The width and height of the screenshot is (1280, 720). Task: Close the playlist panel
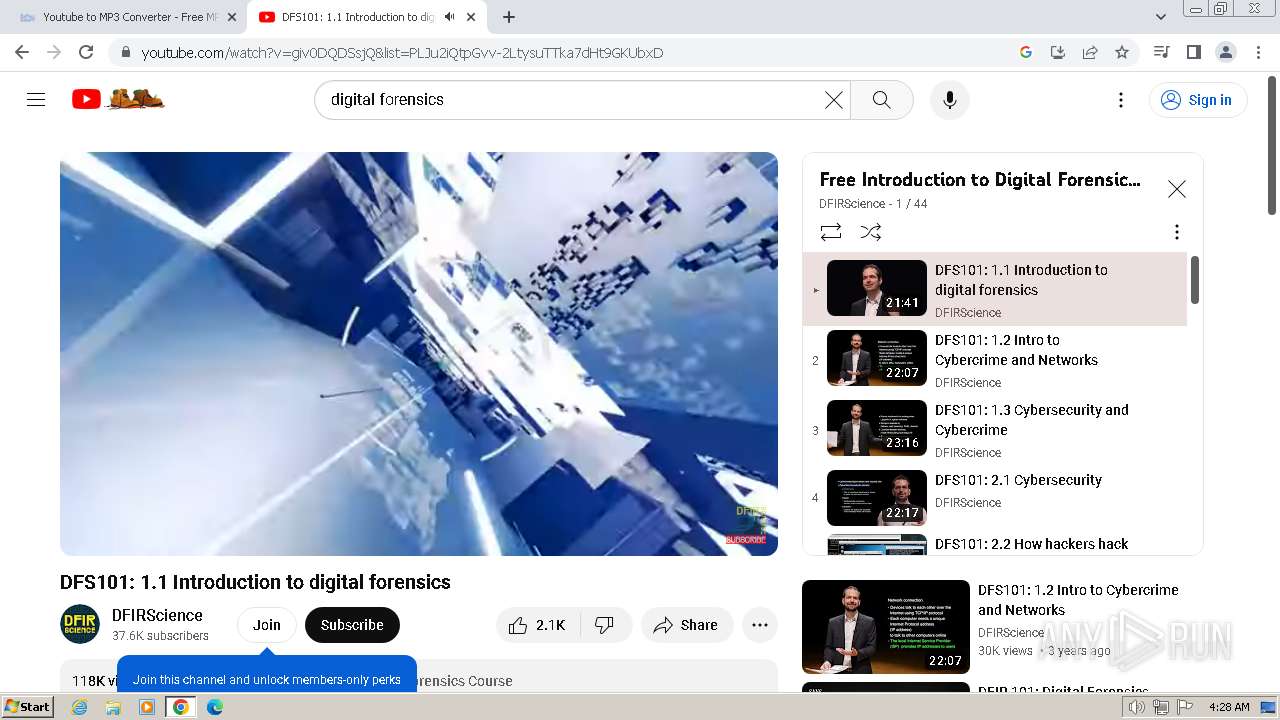(1177, 189)
